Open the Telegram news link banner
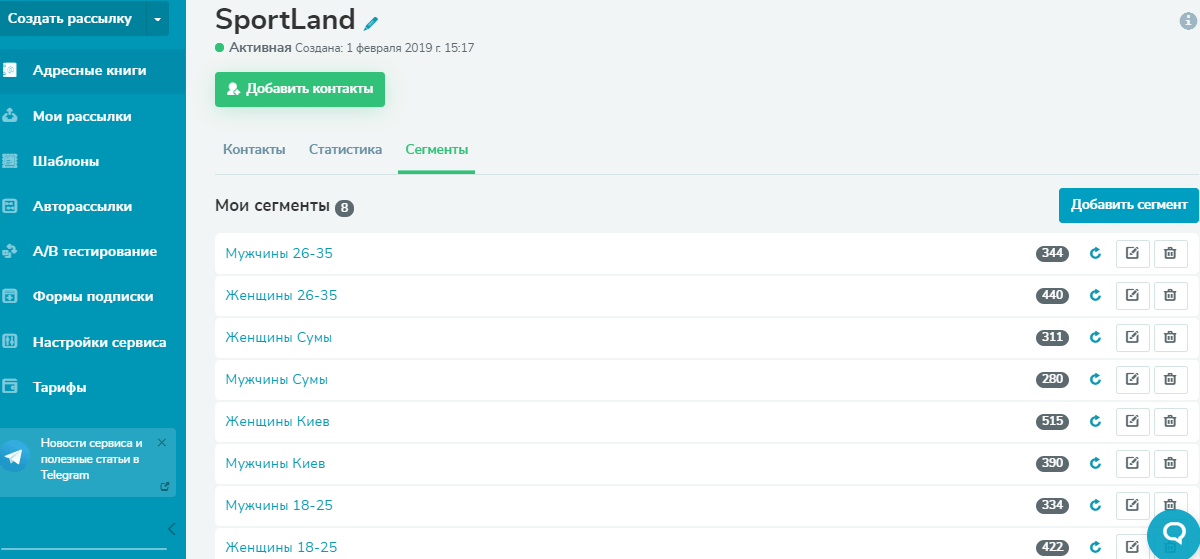This screenshot has width=1200, height=559. [90, 459]
